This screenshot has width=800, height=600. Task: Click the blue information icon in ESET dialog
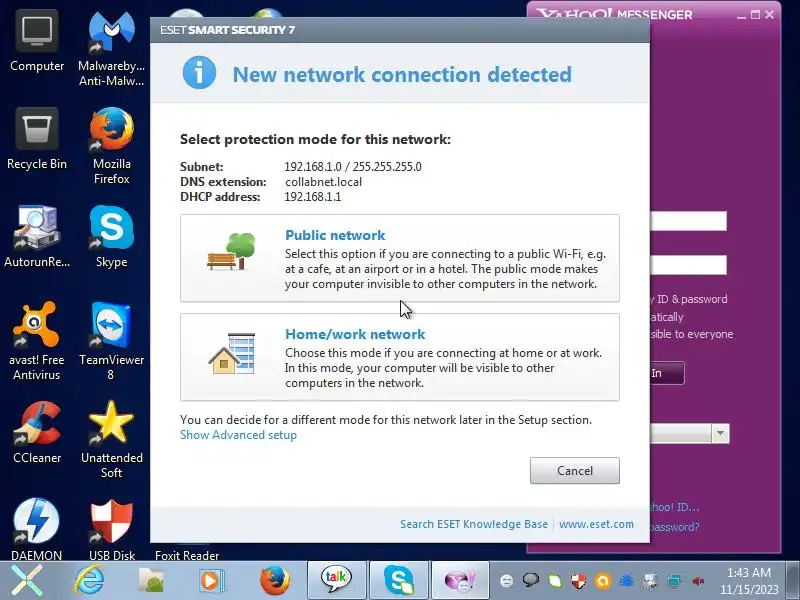(x=199, y=73)
